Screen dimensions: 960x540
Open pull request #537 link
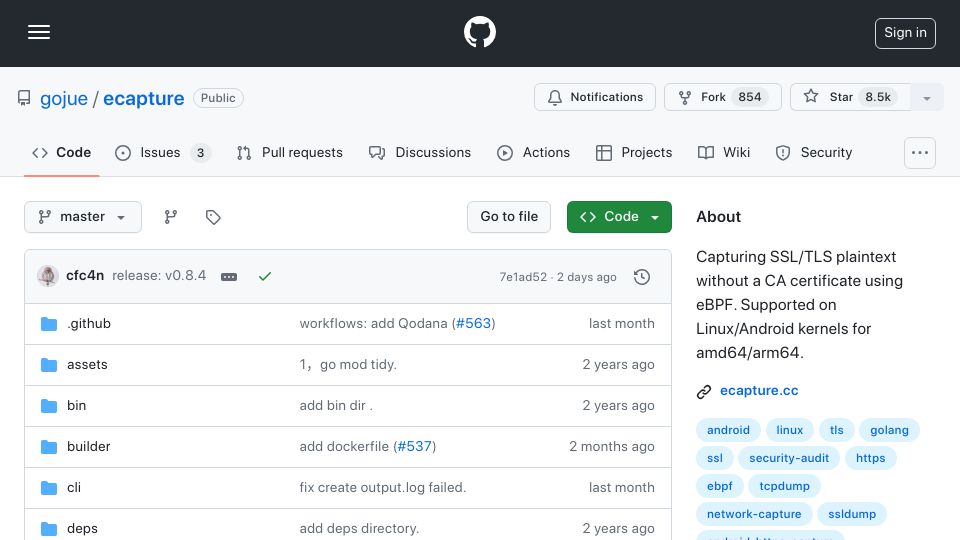414,446
